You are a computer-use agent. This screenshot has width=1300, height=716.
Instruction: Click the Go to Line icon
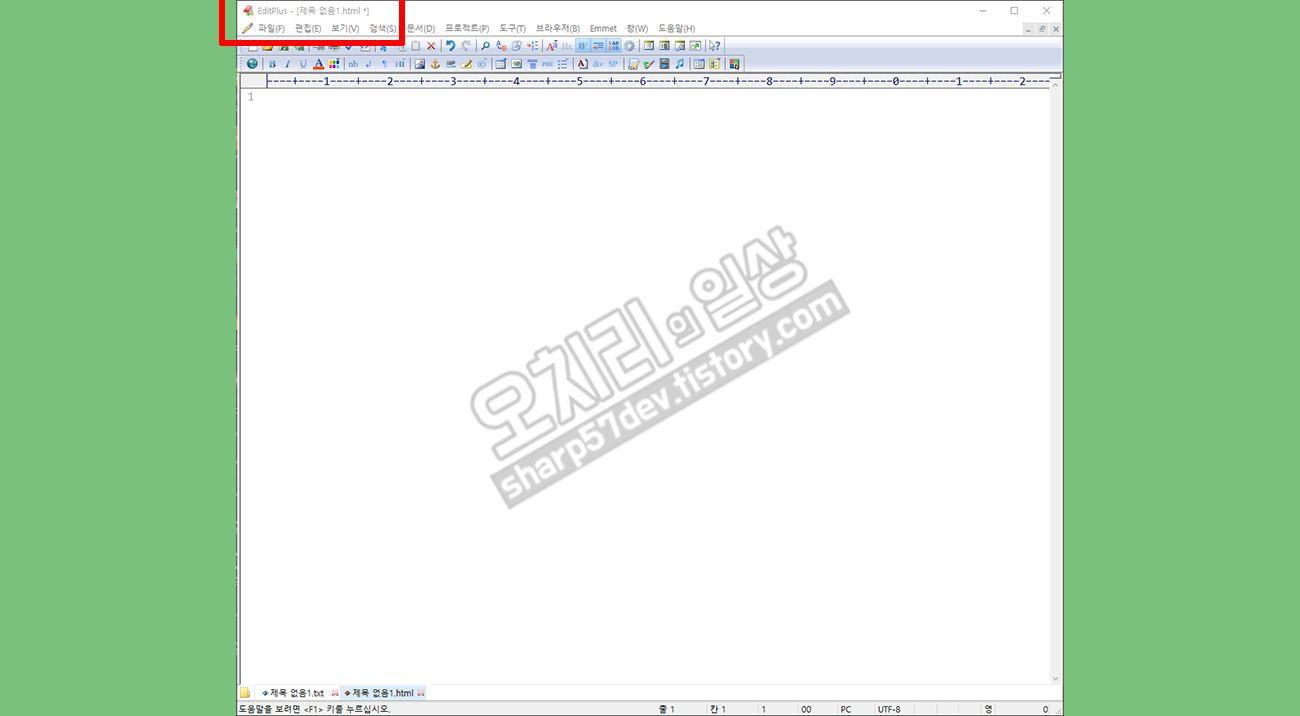(533, 46)
